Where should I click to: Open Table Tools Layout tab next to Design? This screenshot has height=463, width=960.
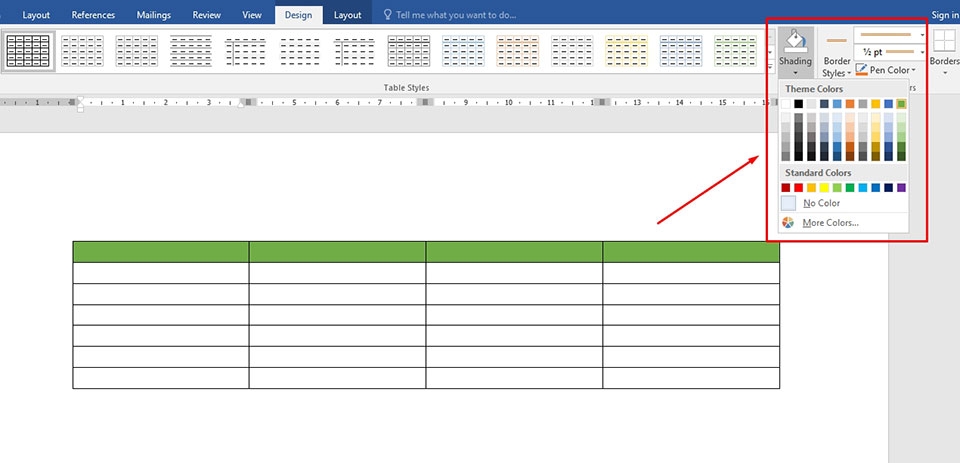[x=348, y=15]
